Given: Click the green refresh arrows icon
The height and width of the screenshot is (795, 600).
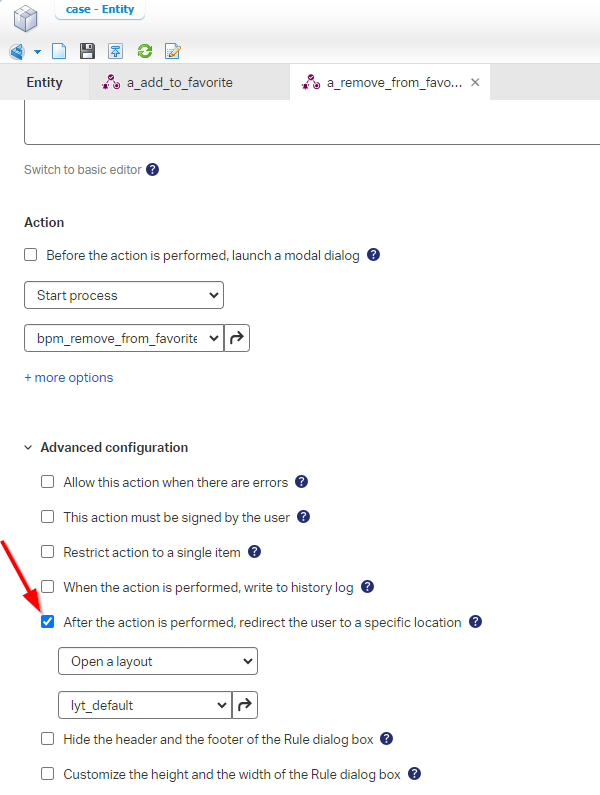Looking at the screenshot, I should click(144, 52).
